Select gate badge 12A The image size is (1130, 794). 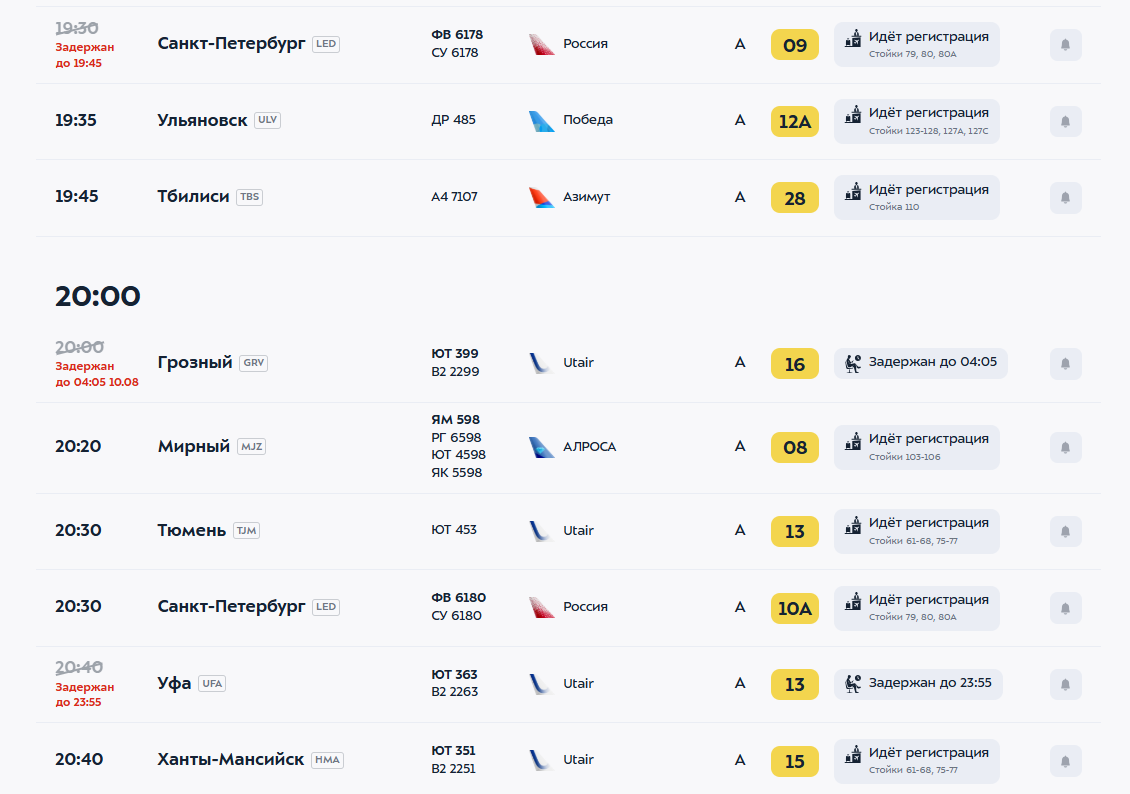[795, 122]
